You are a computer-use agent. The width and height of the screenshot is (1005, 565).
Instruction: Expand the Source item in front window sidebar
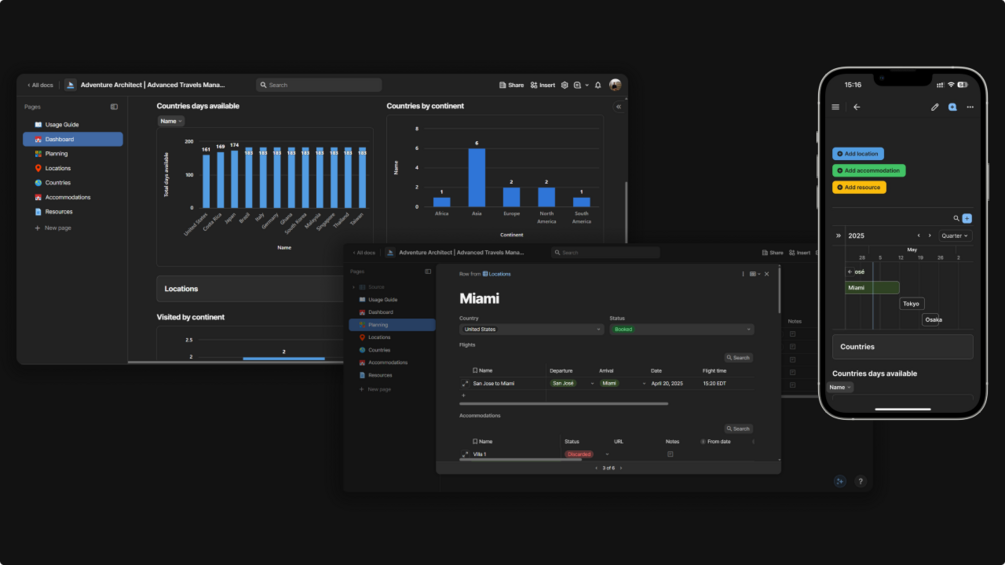(x=353, y=287)
